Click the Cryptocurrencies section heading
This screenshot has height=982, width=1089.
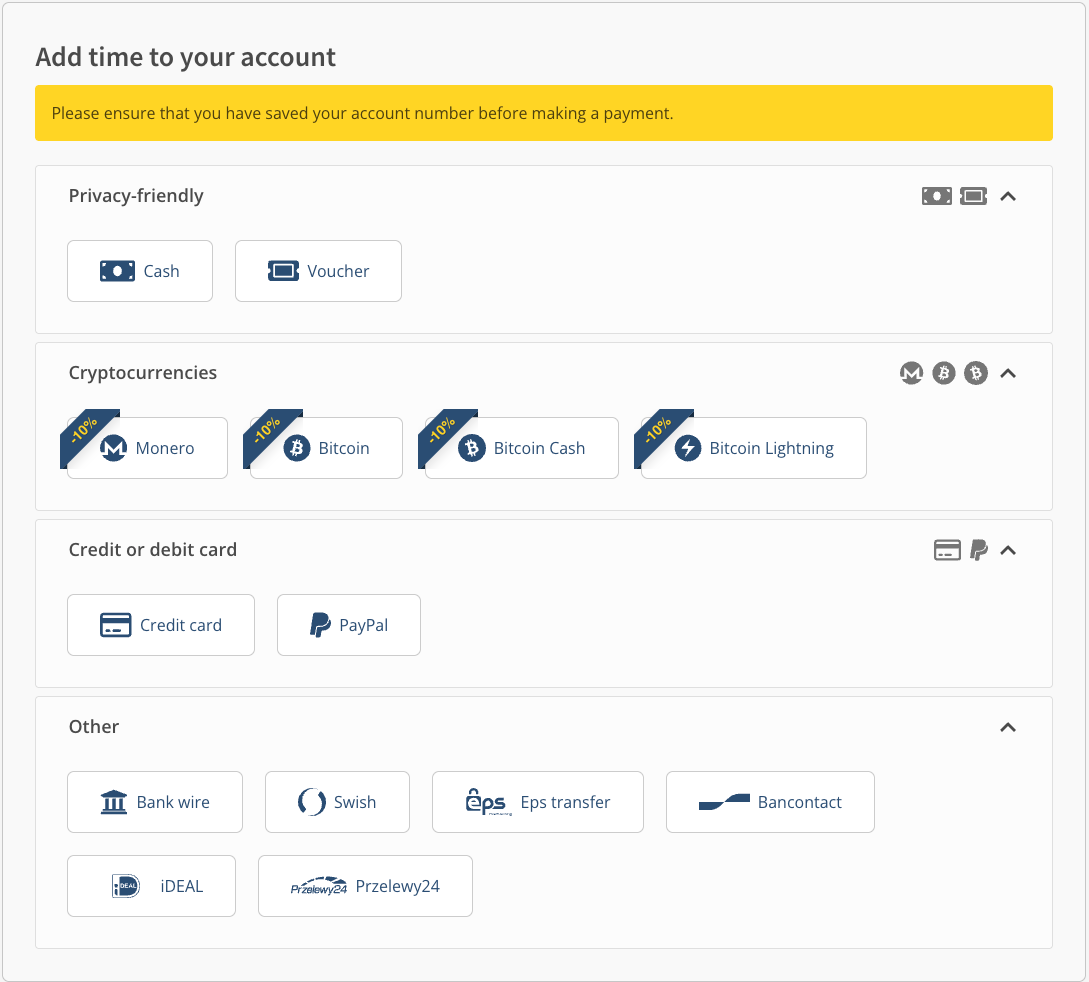click(x=143, y=373)
